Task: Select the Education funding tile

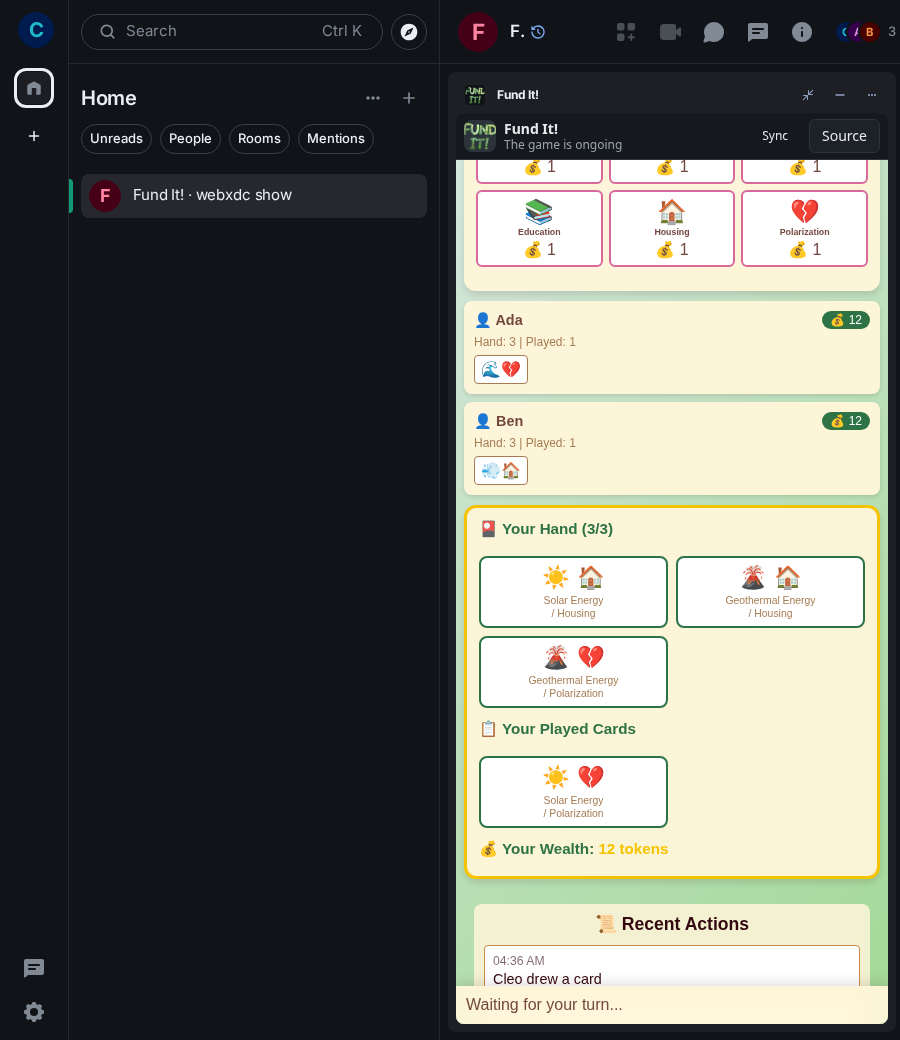Action: click(x=539, y=229)
